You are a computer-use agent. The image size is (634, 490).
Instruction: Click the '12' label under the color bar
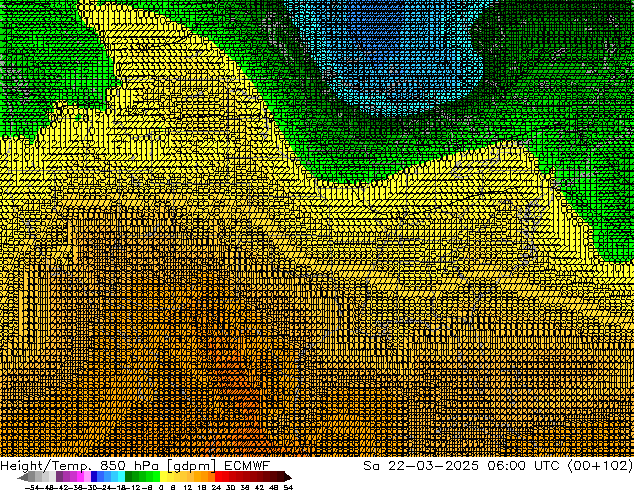[x=188, y=487]
